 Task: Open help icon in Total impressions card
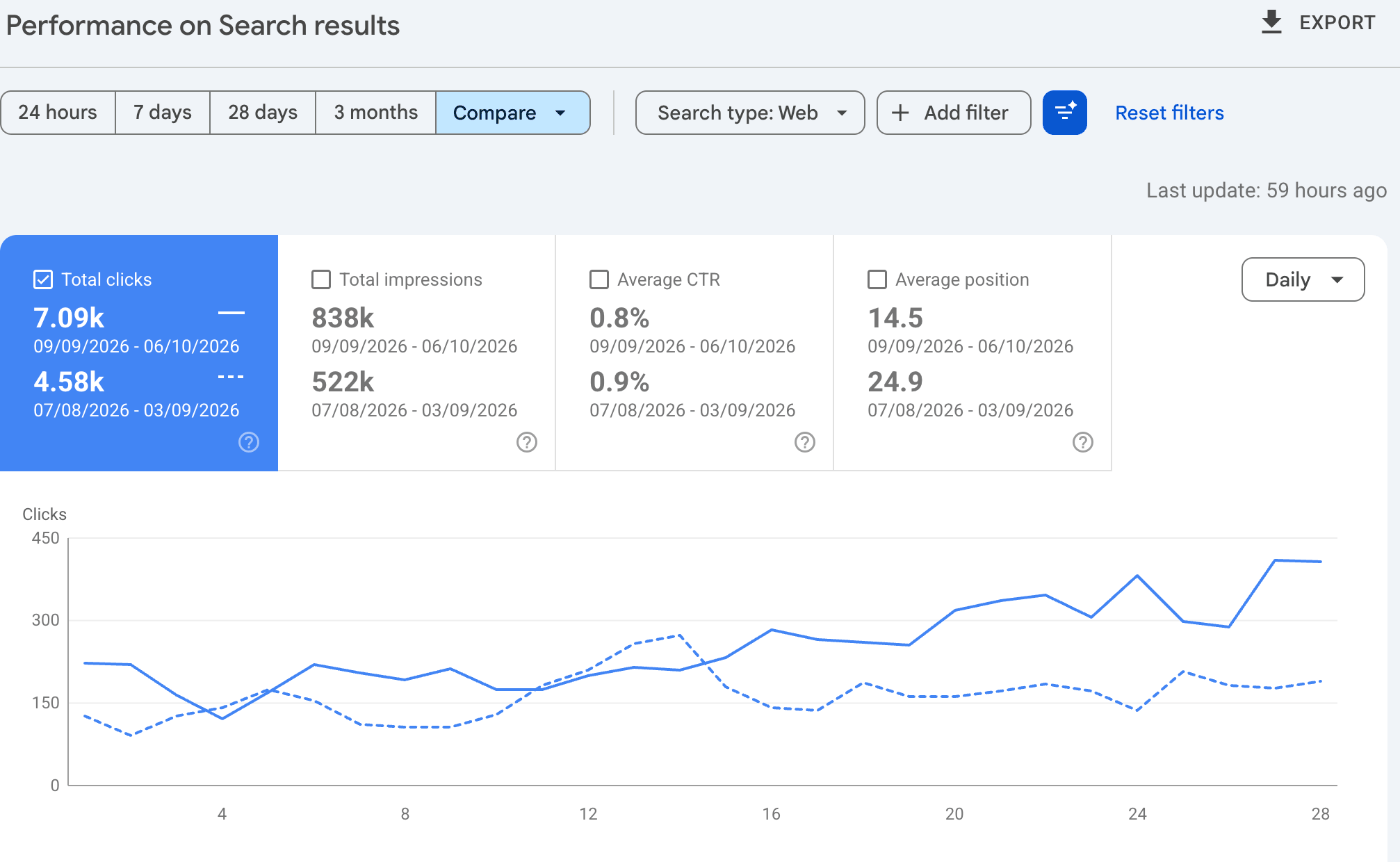click(527, 442)
